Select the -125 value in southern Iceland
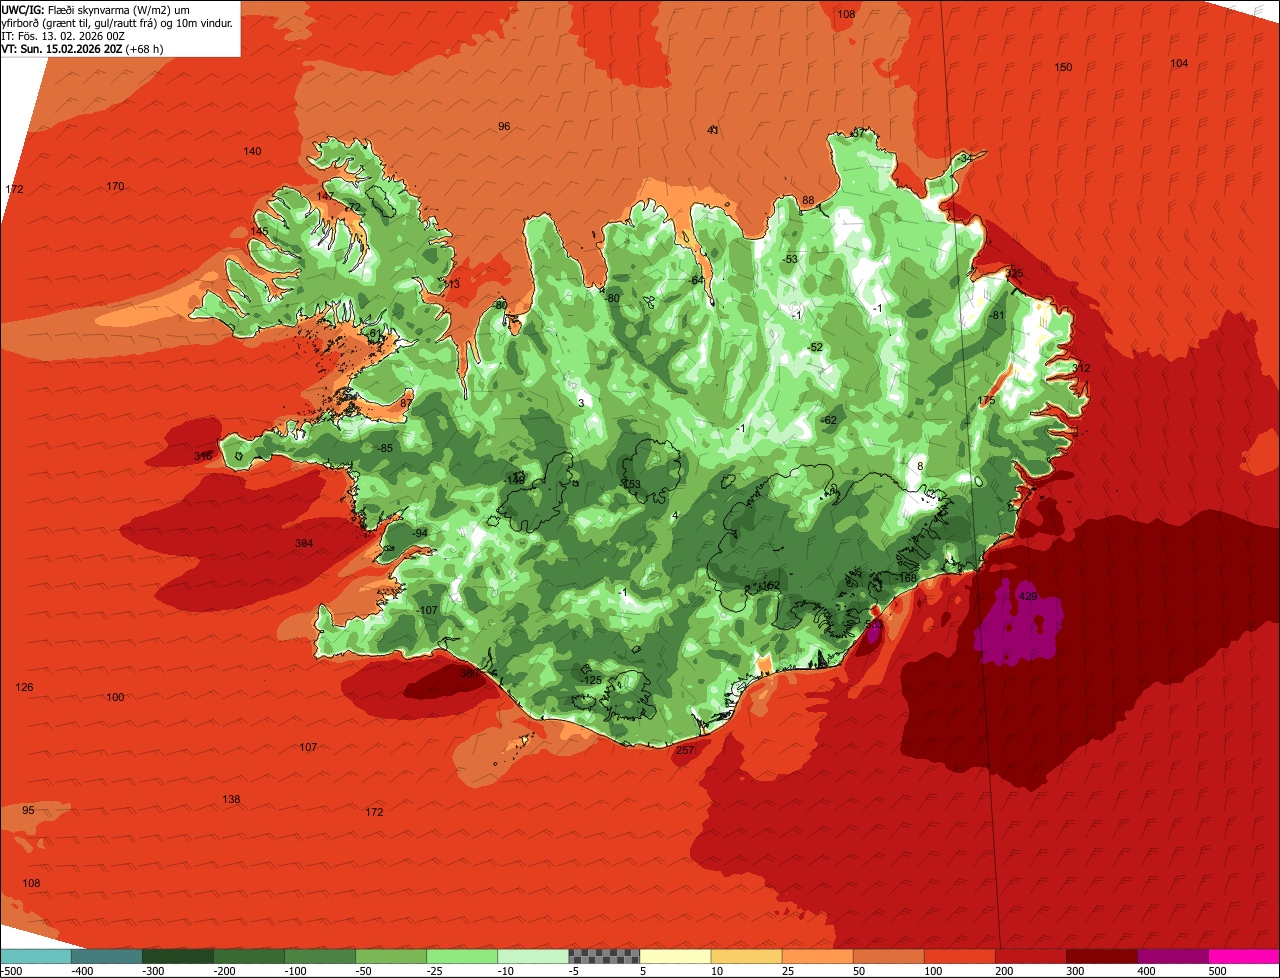Viewport: 1280px width, 978px height. pyautogui.click(x=591, y=680)
